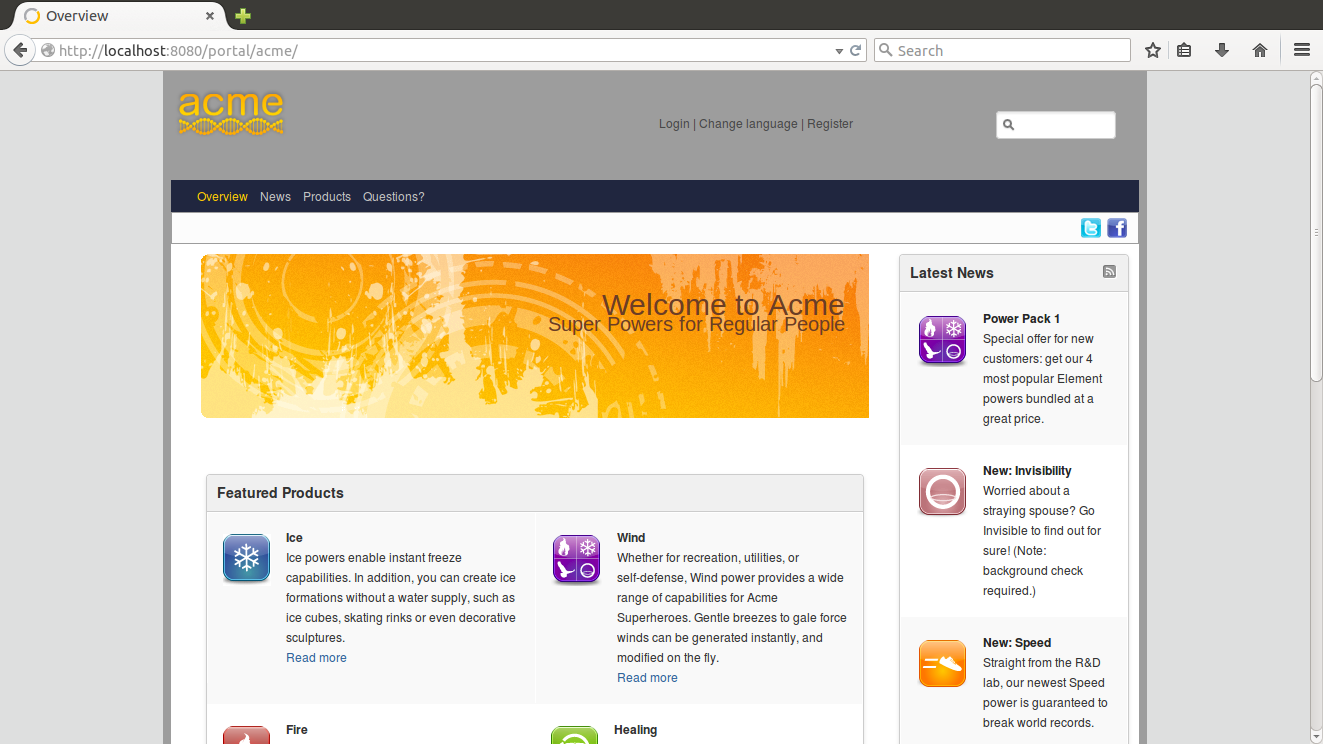The image size is (1323, 744).
Task: Click the orange Speed news icon
Action: (943, 664)
